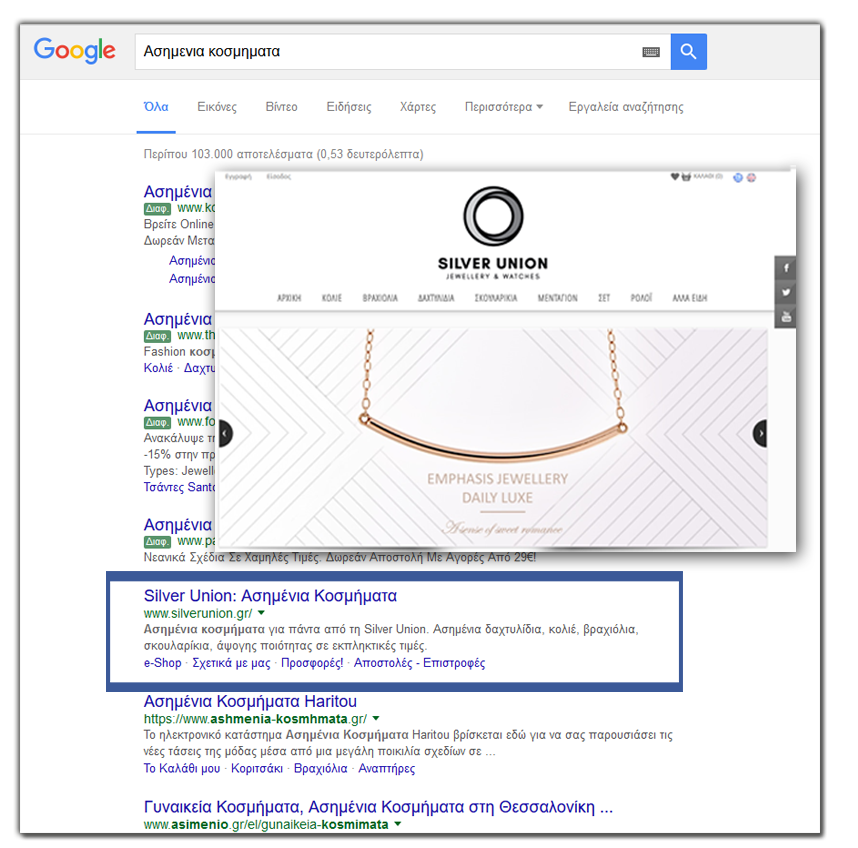
Task: Open the on-screen keyboard icon
Action: [x=651, y=52]
